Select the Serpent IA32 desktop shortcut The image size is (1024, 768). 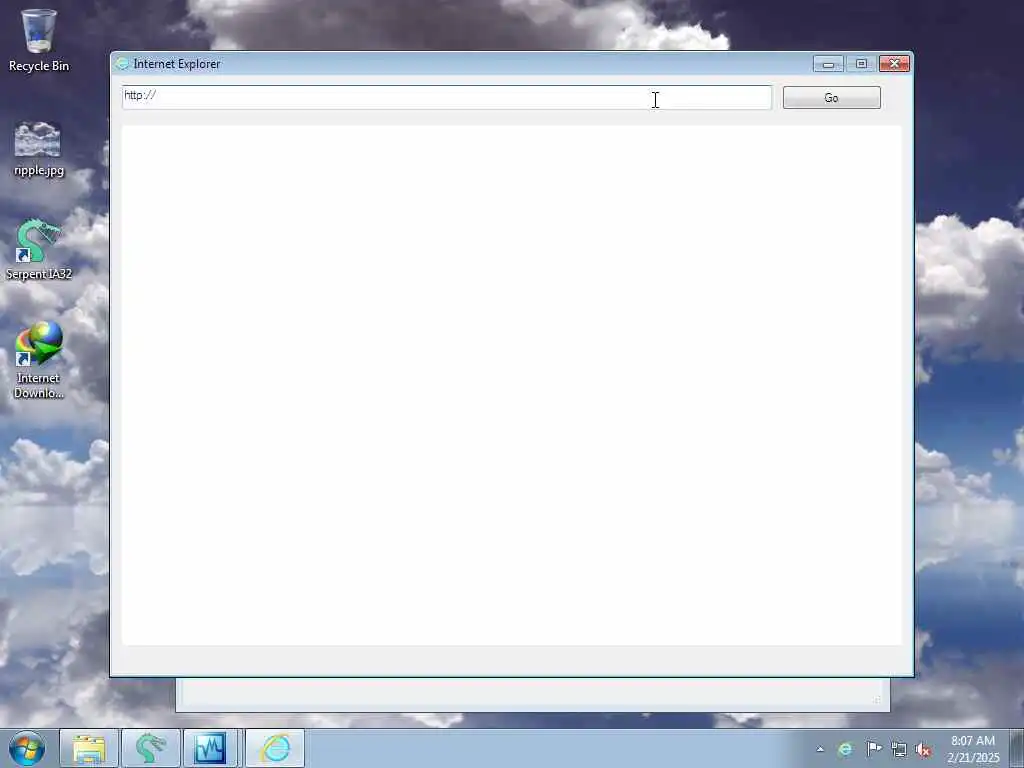39,250
